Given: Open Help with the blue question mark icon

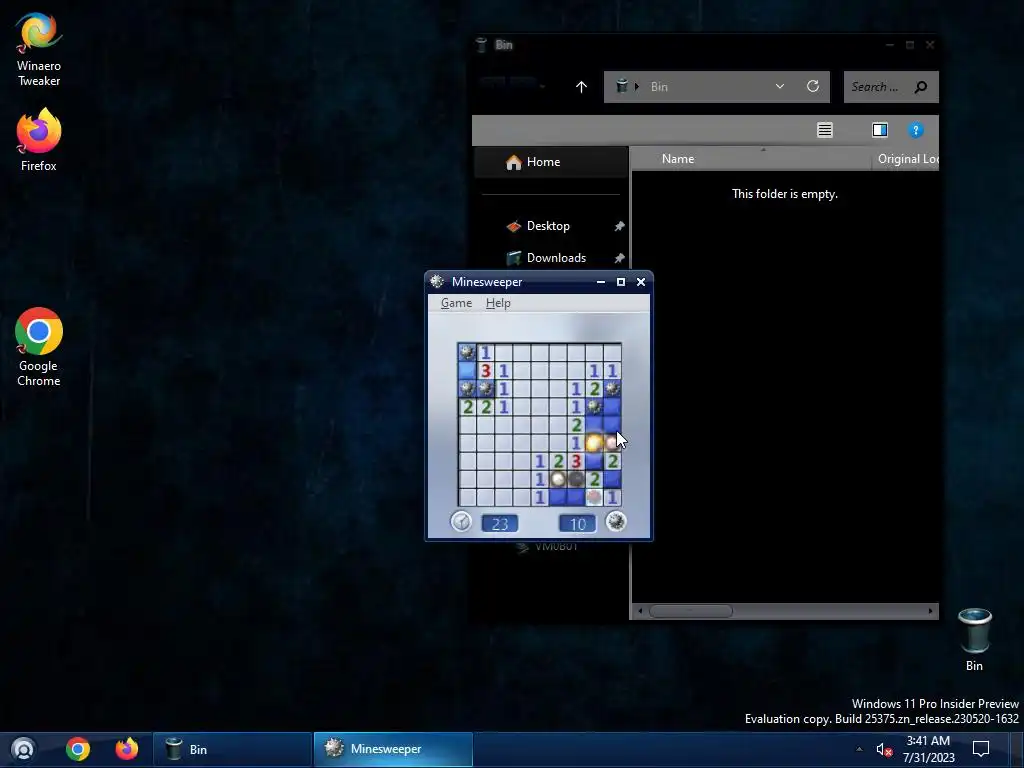Looking at the screenshot, I should pos(916,130).
